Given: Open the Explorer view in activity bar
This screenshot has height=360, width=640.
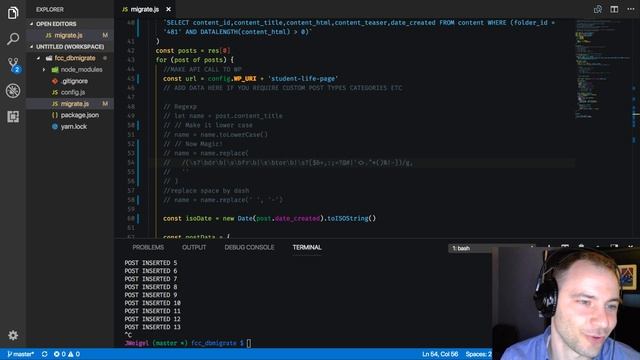Looking at the screenshot, I should 13,13.
